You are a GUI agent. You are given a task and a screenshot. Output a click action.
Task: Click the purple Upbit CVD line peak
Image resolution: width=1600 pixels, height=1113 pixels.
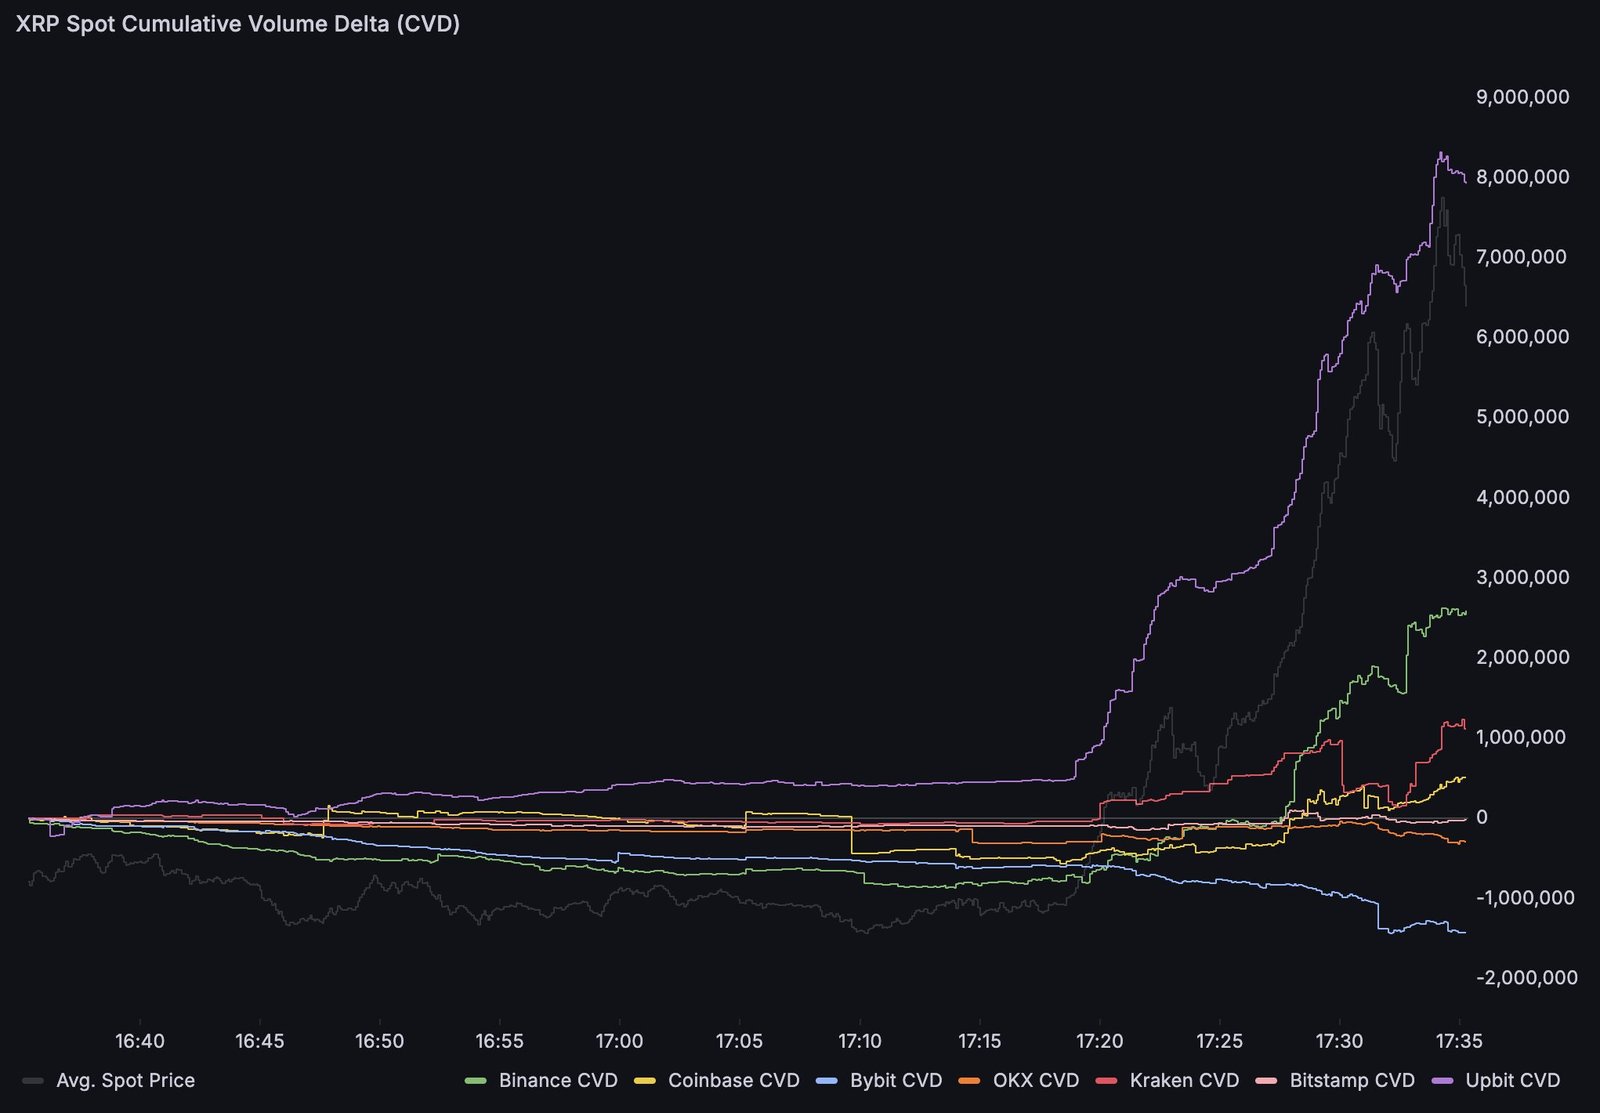[1441, 152]
